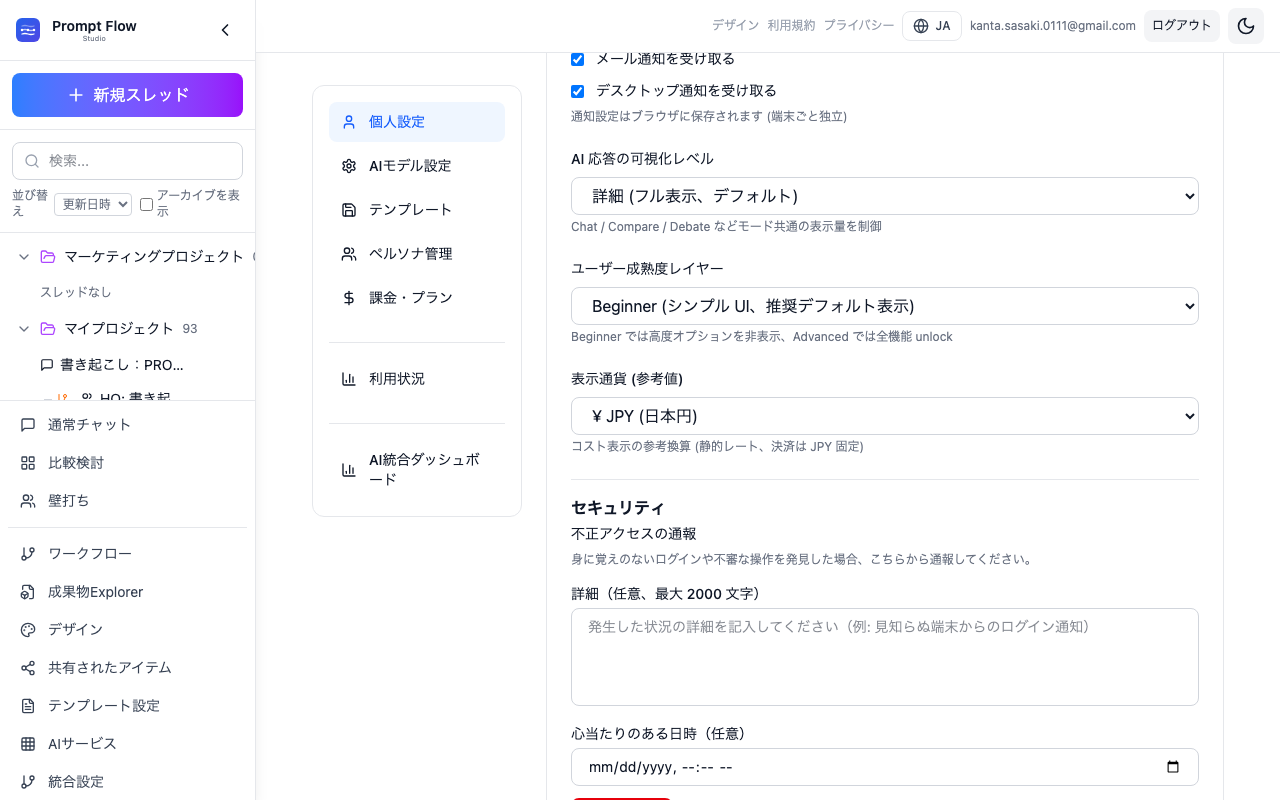
Task: Switch to the 課金・プラン tab
Action: 417,298
